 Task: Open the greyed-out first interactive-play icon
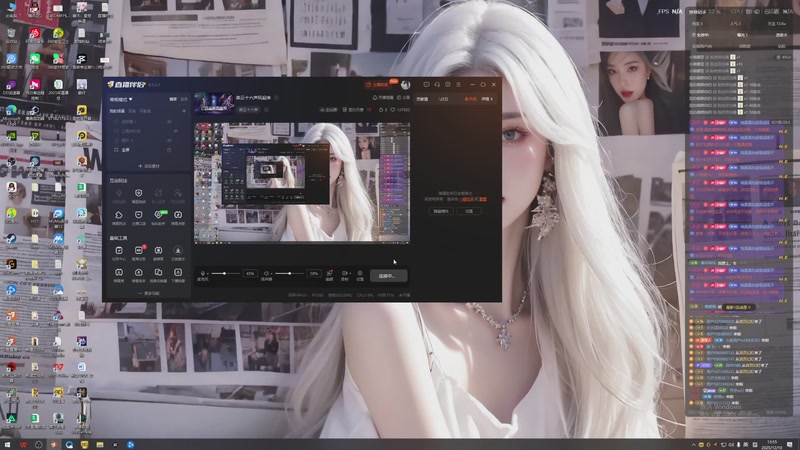118,195
